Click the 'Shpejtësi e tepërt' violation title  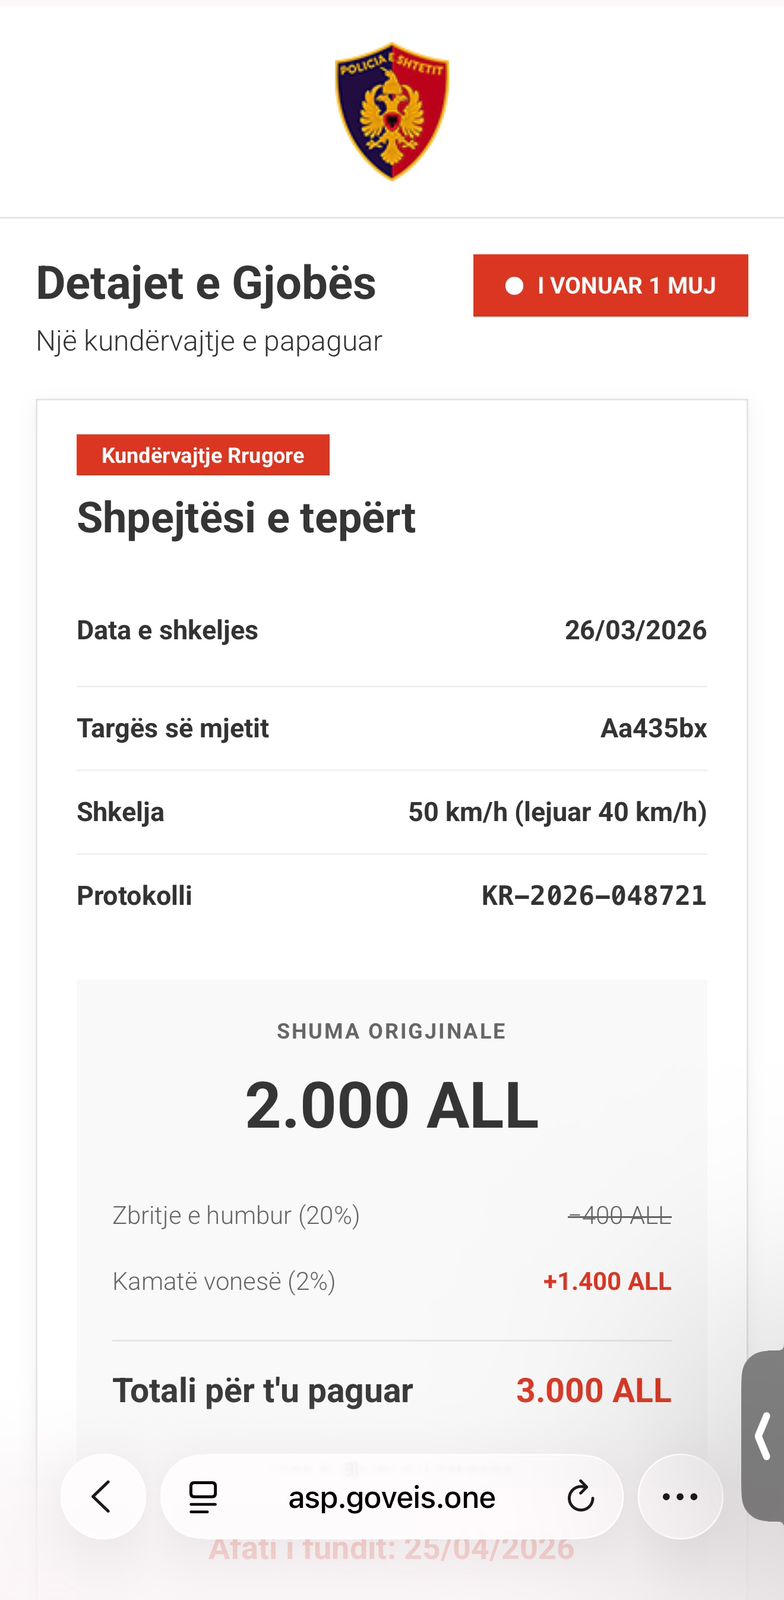pyautogui.click(x=246, y=518)
